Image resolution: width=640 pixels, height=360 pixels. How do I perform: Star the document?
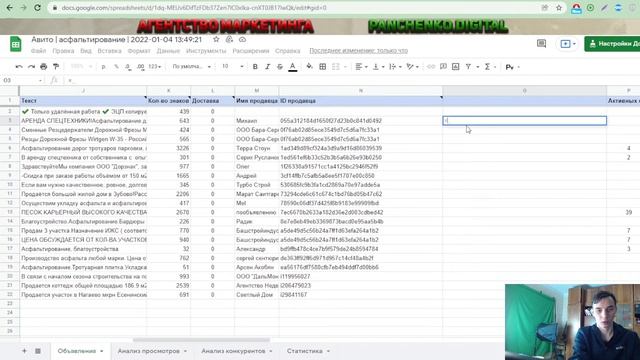pyautogui.click(x=216, y=40)
